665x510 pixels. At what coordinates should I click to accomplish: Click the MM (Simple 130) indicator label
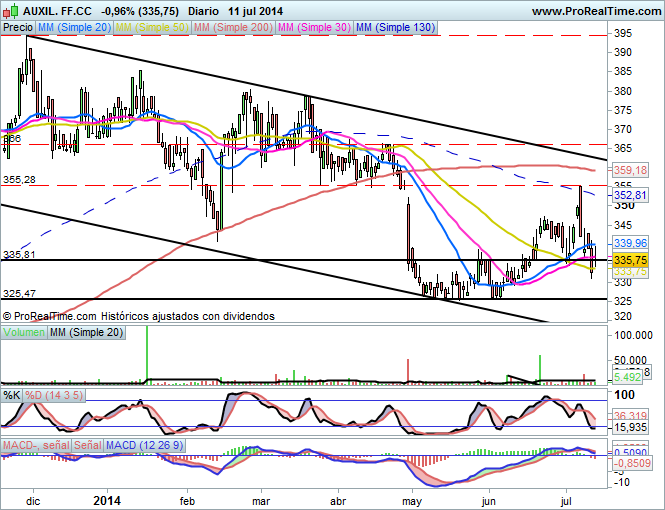[395, 28]
